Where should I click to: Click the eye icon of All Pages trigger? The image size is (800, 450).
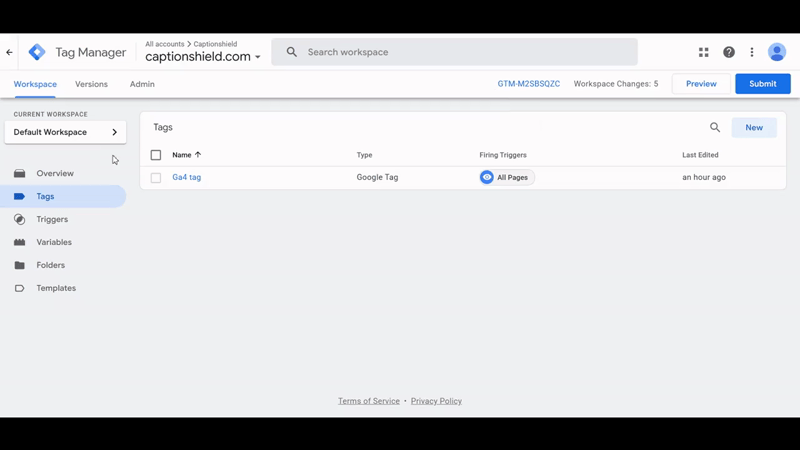click(x=487, y=178)
